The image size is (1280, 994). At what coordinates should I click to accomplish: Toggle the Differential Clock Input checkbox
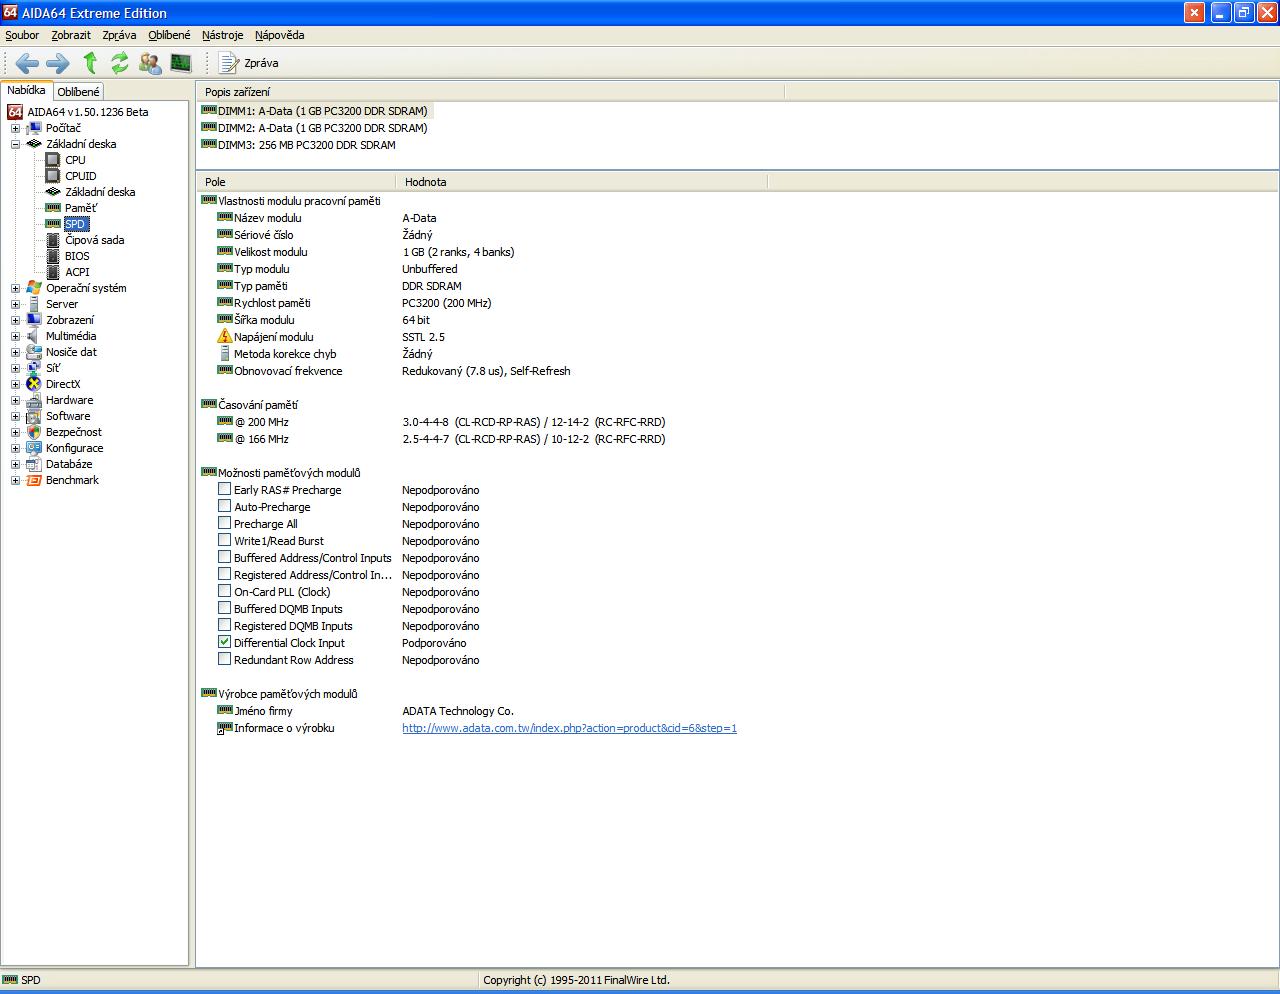pyautogui.click(x=225, y=643)
